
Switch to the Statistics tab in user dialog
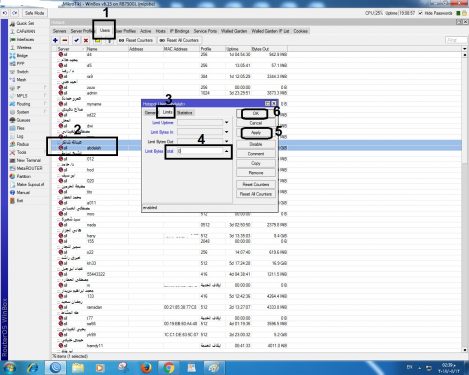[x=185, y=113]
